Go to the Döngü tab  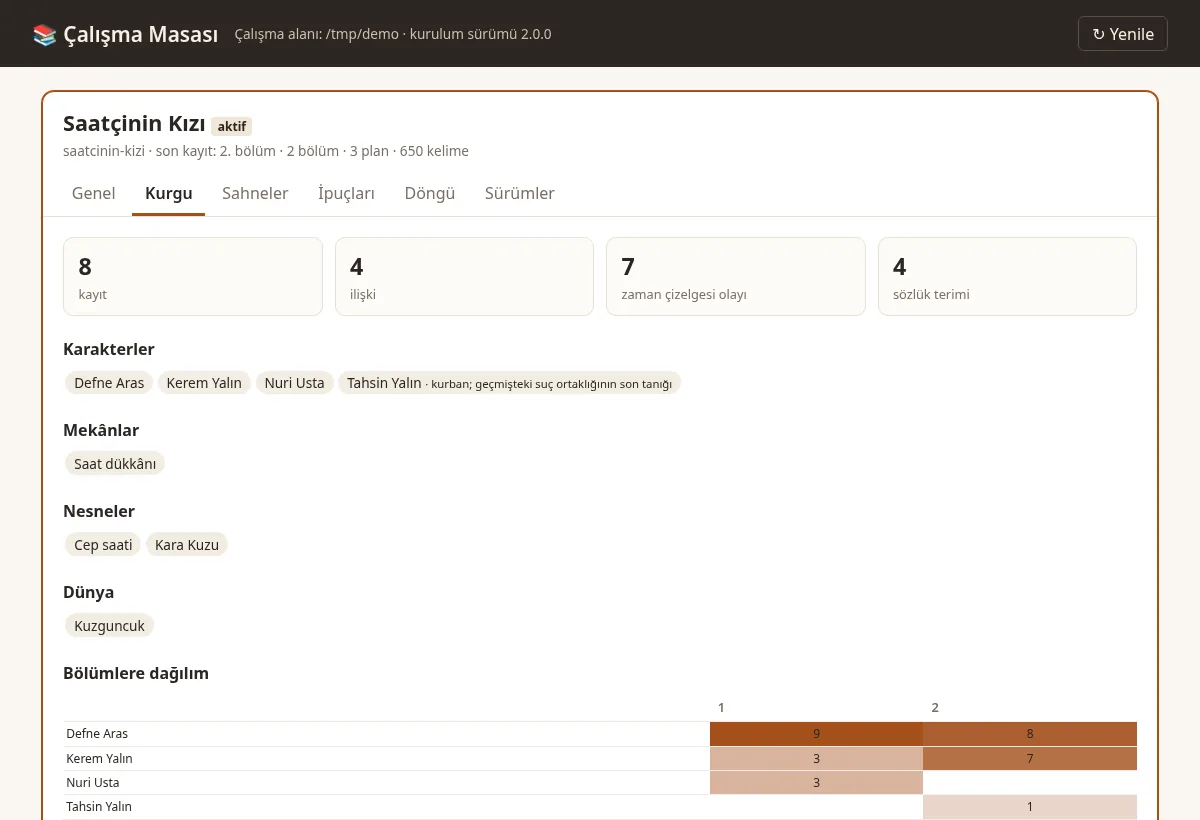click(430, 193)
